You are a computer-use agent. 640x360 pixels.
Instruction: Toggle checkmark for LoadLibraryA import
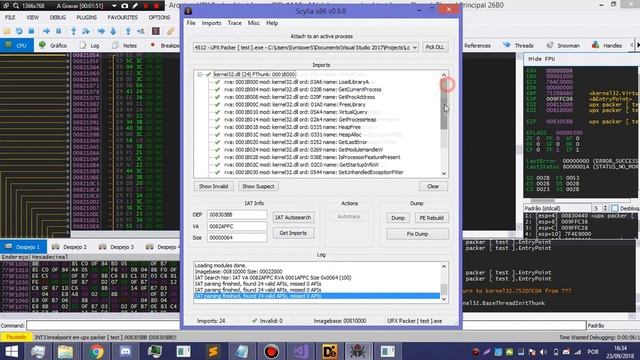pyautogui.click(x=218, y=82)
